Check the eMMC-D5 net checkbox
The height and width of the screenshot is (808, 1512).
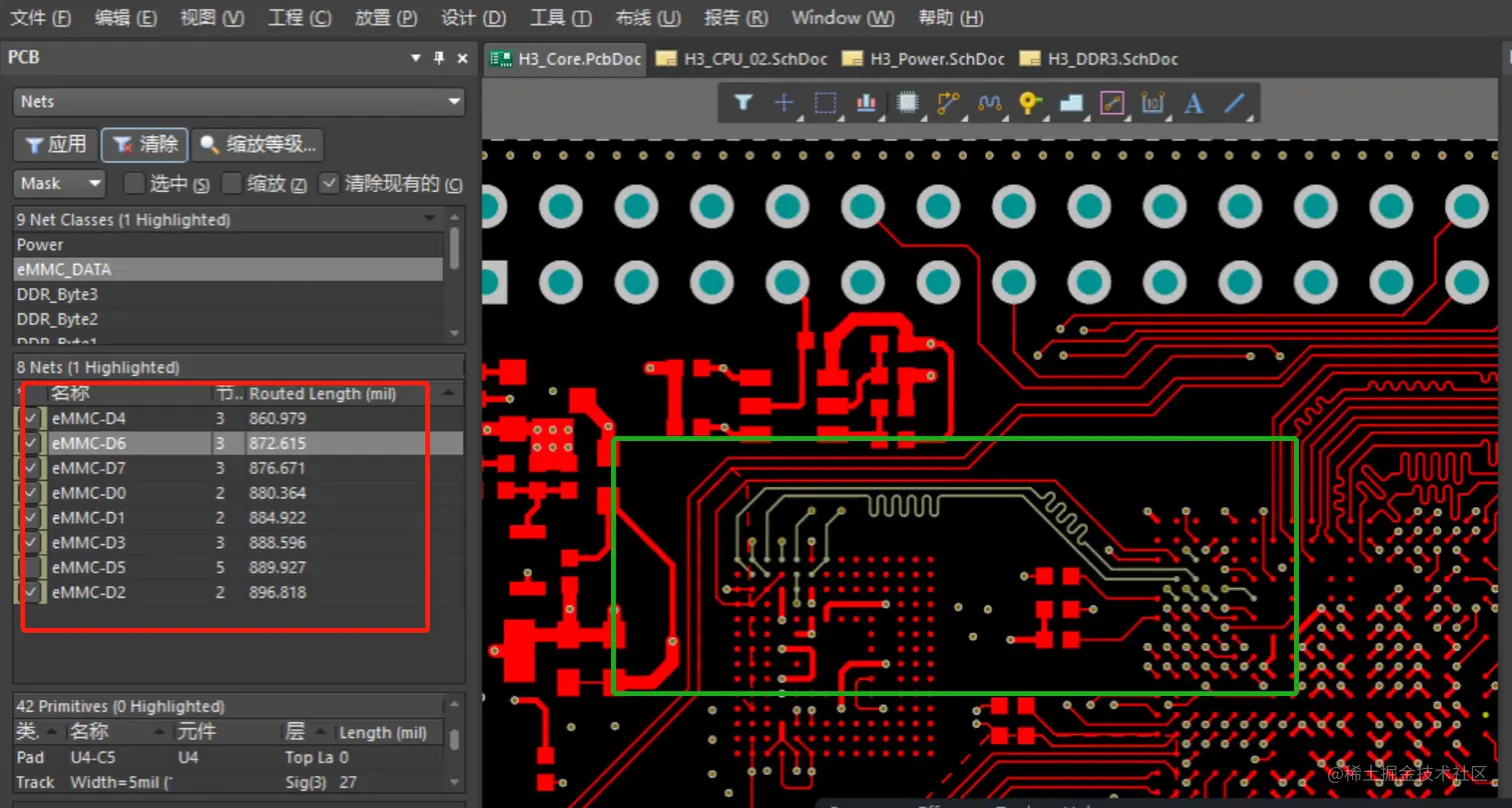[32, 568]
